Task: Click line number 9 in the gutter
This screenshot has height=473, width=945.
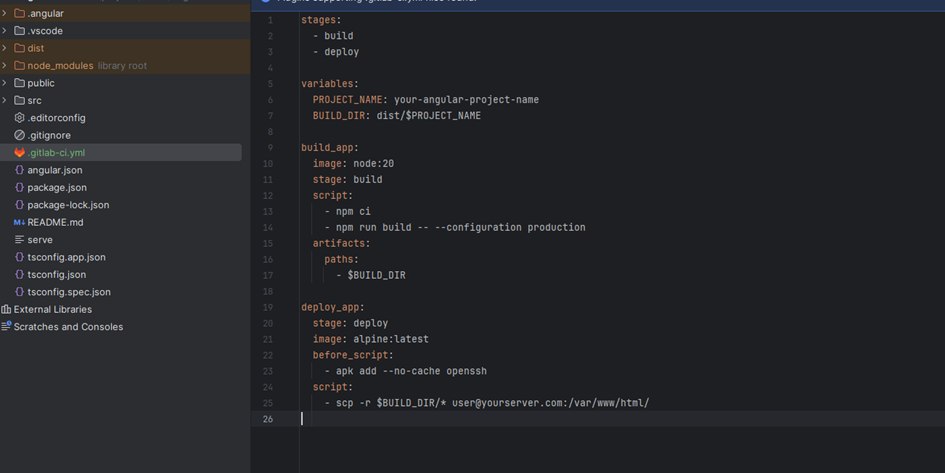Action: pyautogui.click(x=268, y=148)
